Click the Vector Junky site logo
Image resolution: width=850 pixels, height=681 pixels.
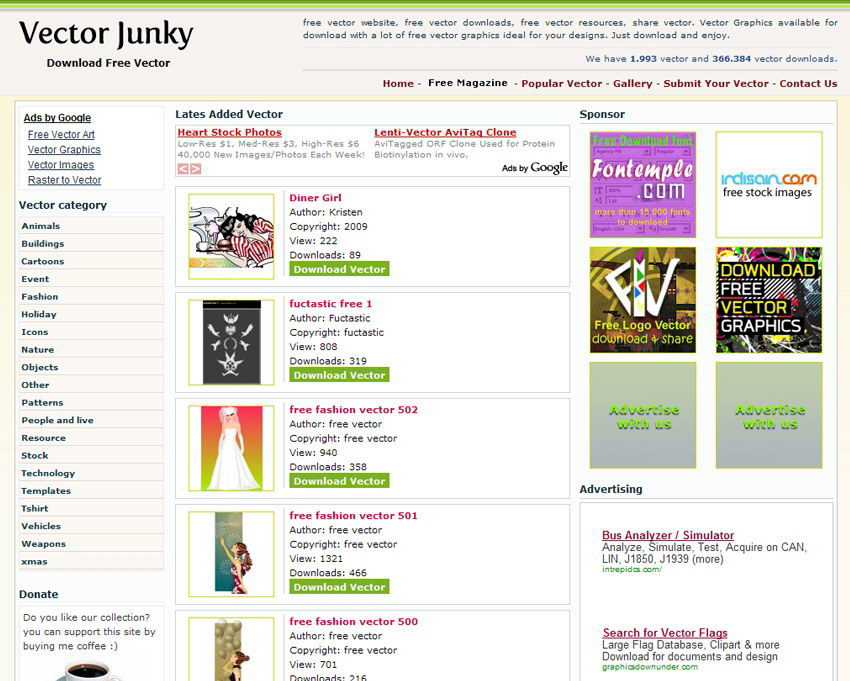click(106, 34)
